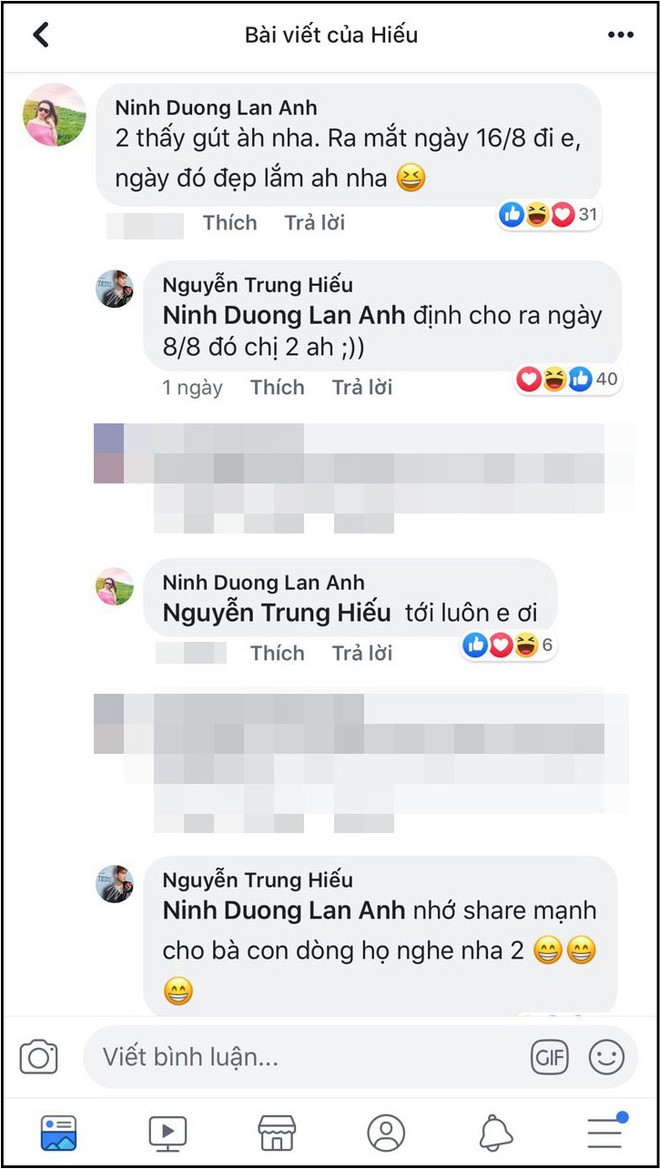
Task: Open the Marketplace storefront icon
Action: (277, 1133)
